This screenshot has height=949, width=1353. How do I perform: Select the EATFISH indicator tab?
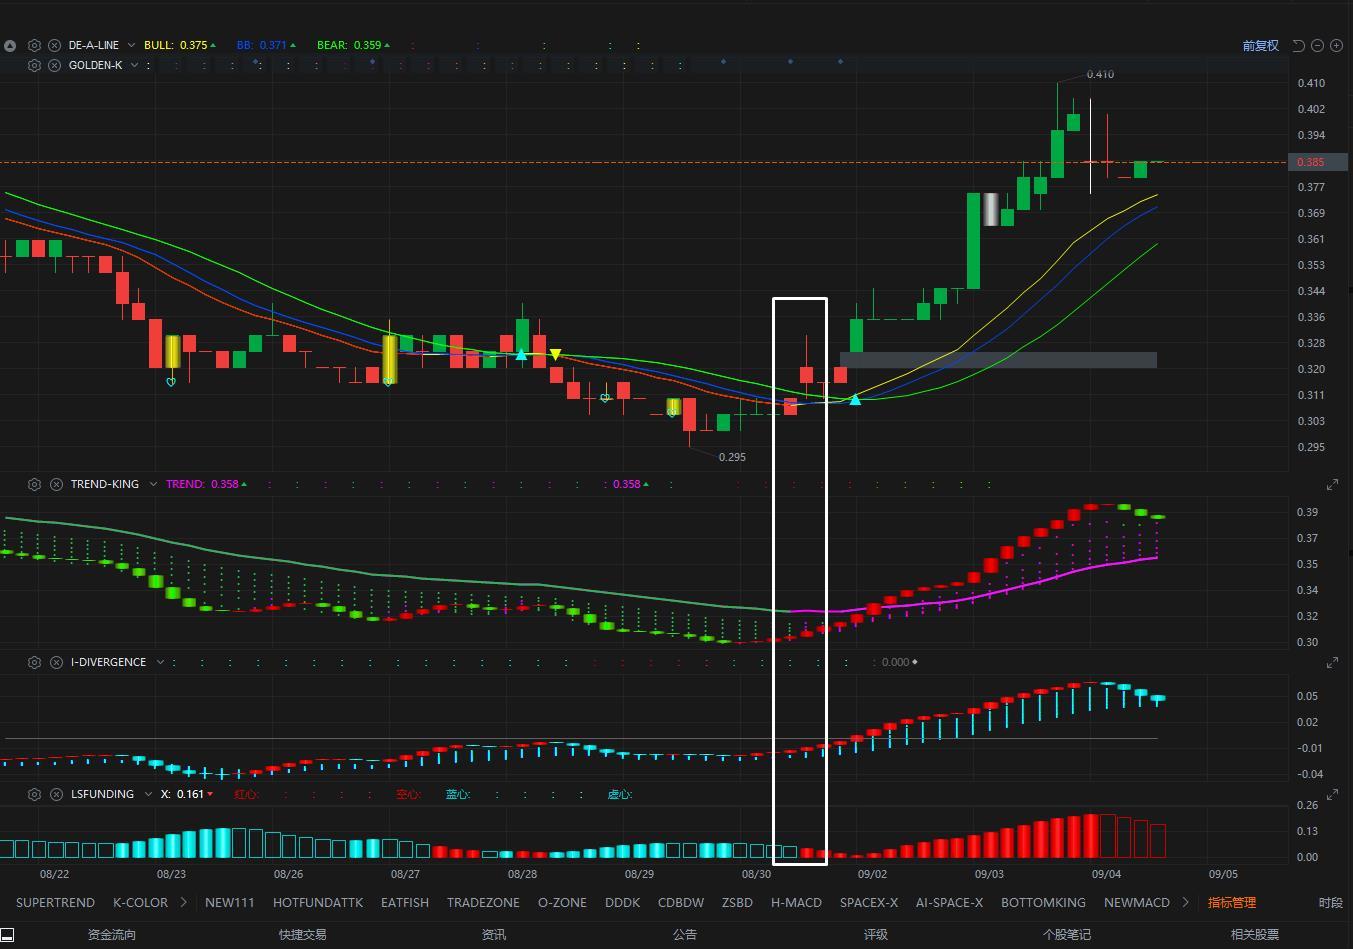click(x=405, y=902)
